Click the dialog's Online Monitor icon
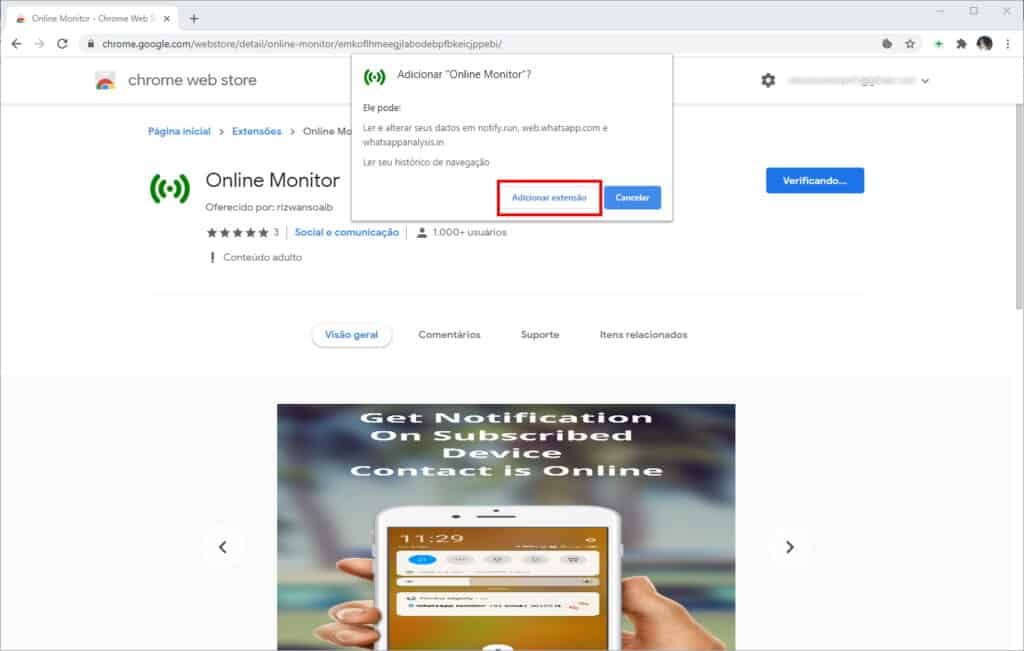 pos(374,77)
